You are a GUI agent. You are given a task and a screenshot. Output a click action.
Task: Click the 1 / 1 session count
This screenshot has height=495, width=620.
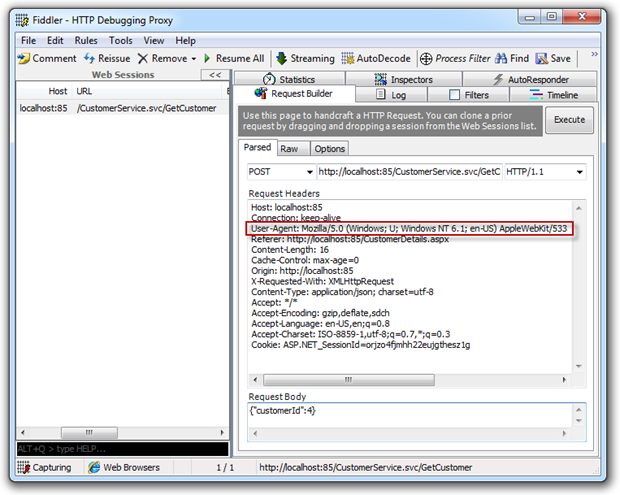225,468
